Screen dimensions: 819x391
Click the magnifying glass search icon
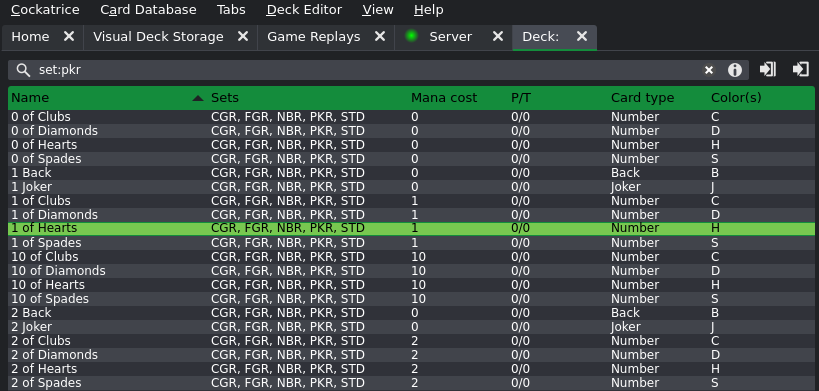click(x=22, y=70)
